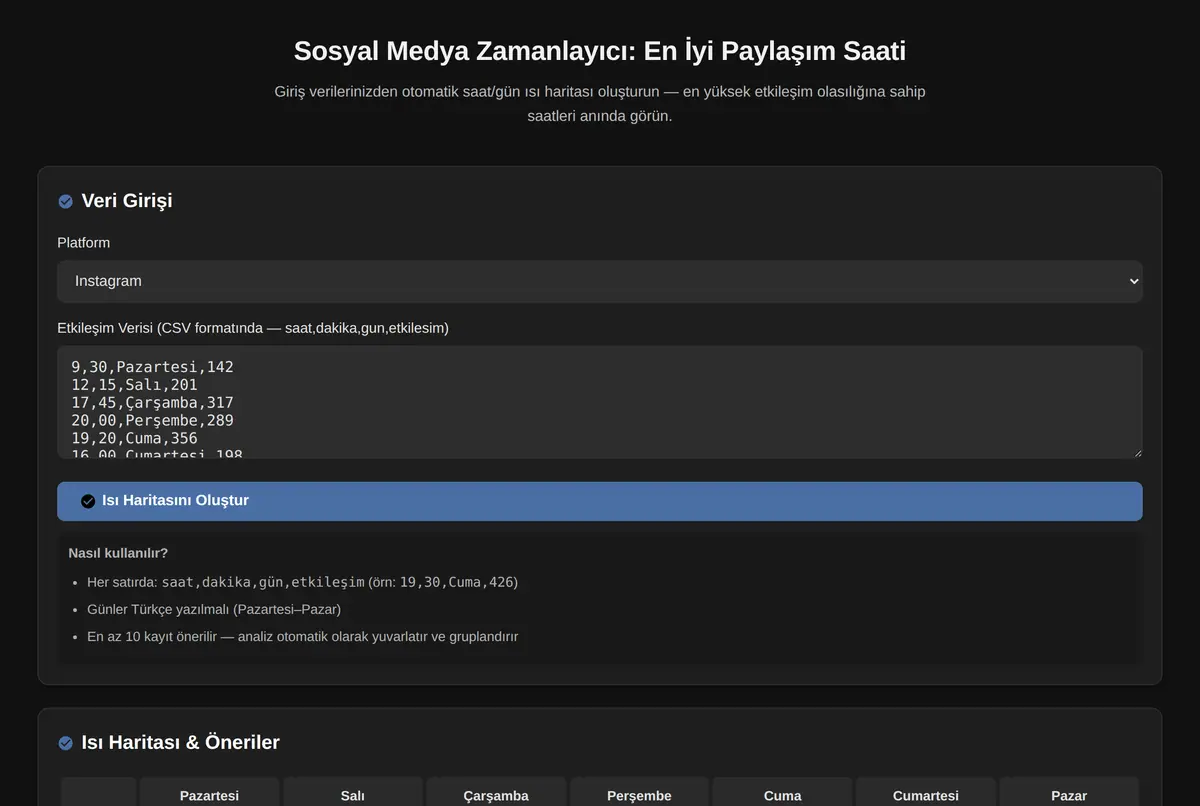Select the Perşembe column header
The height and width of the screenshot is (806, 1200).
pos(639,796)
